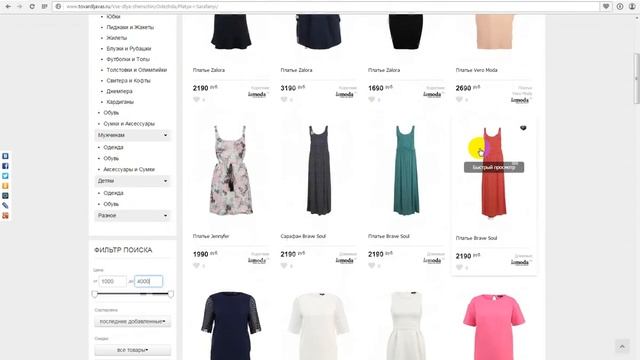This screenshot has width=640, height=360.
Task: Like the red Brave Soul dress with heart below price
Action: pyautogui.click(x=459, y=268)
